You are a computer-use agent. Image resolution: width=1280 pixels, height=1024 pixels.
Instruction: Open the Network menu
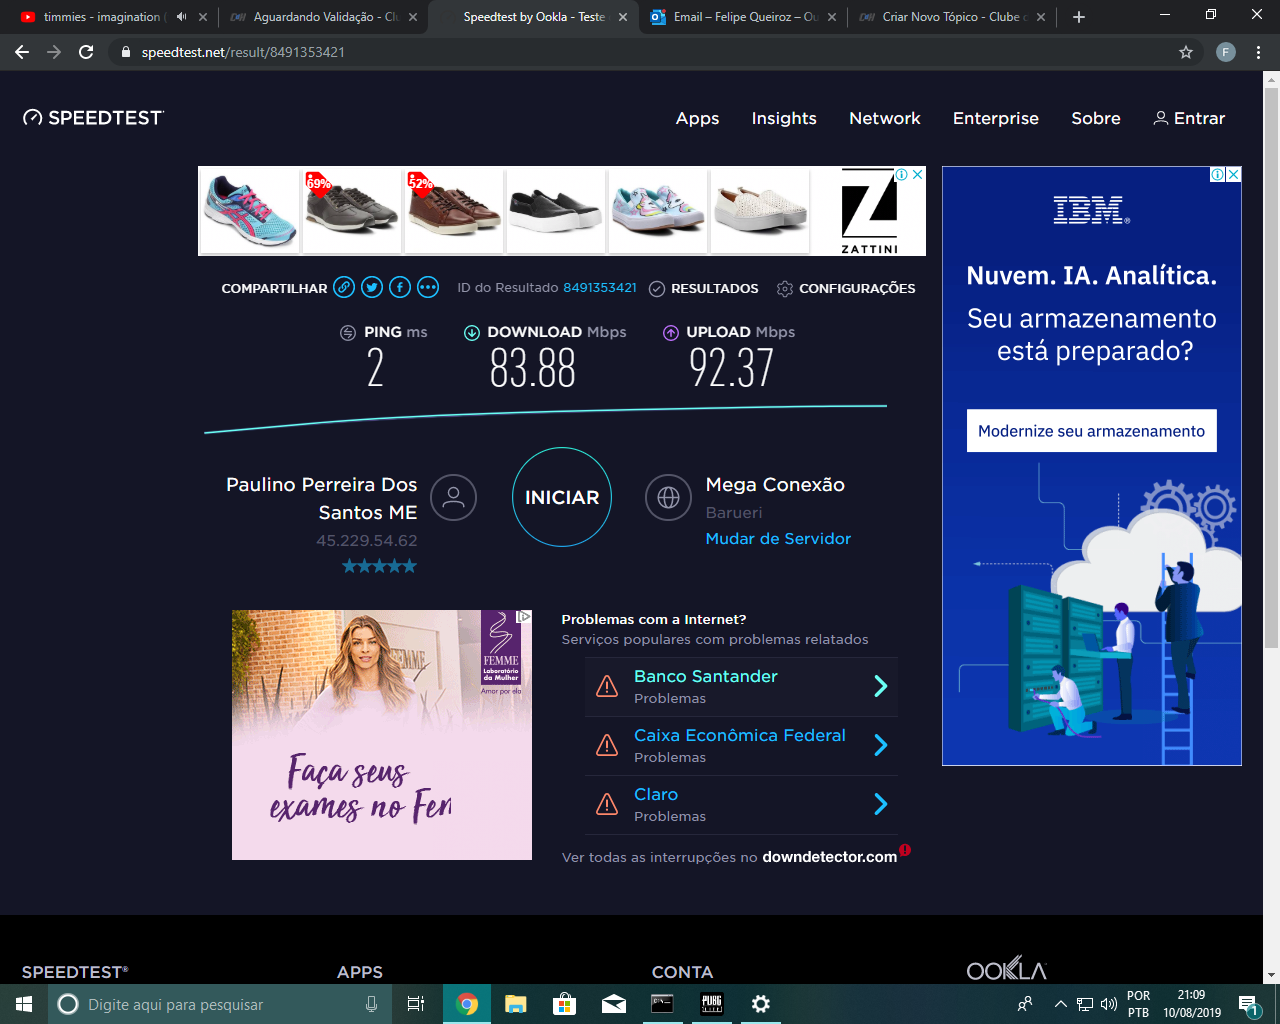pos(885,118)
